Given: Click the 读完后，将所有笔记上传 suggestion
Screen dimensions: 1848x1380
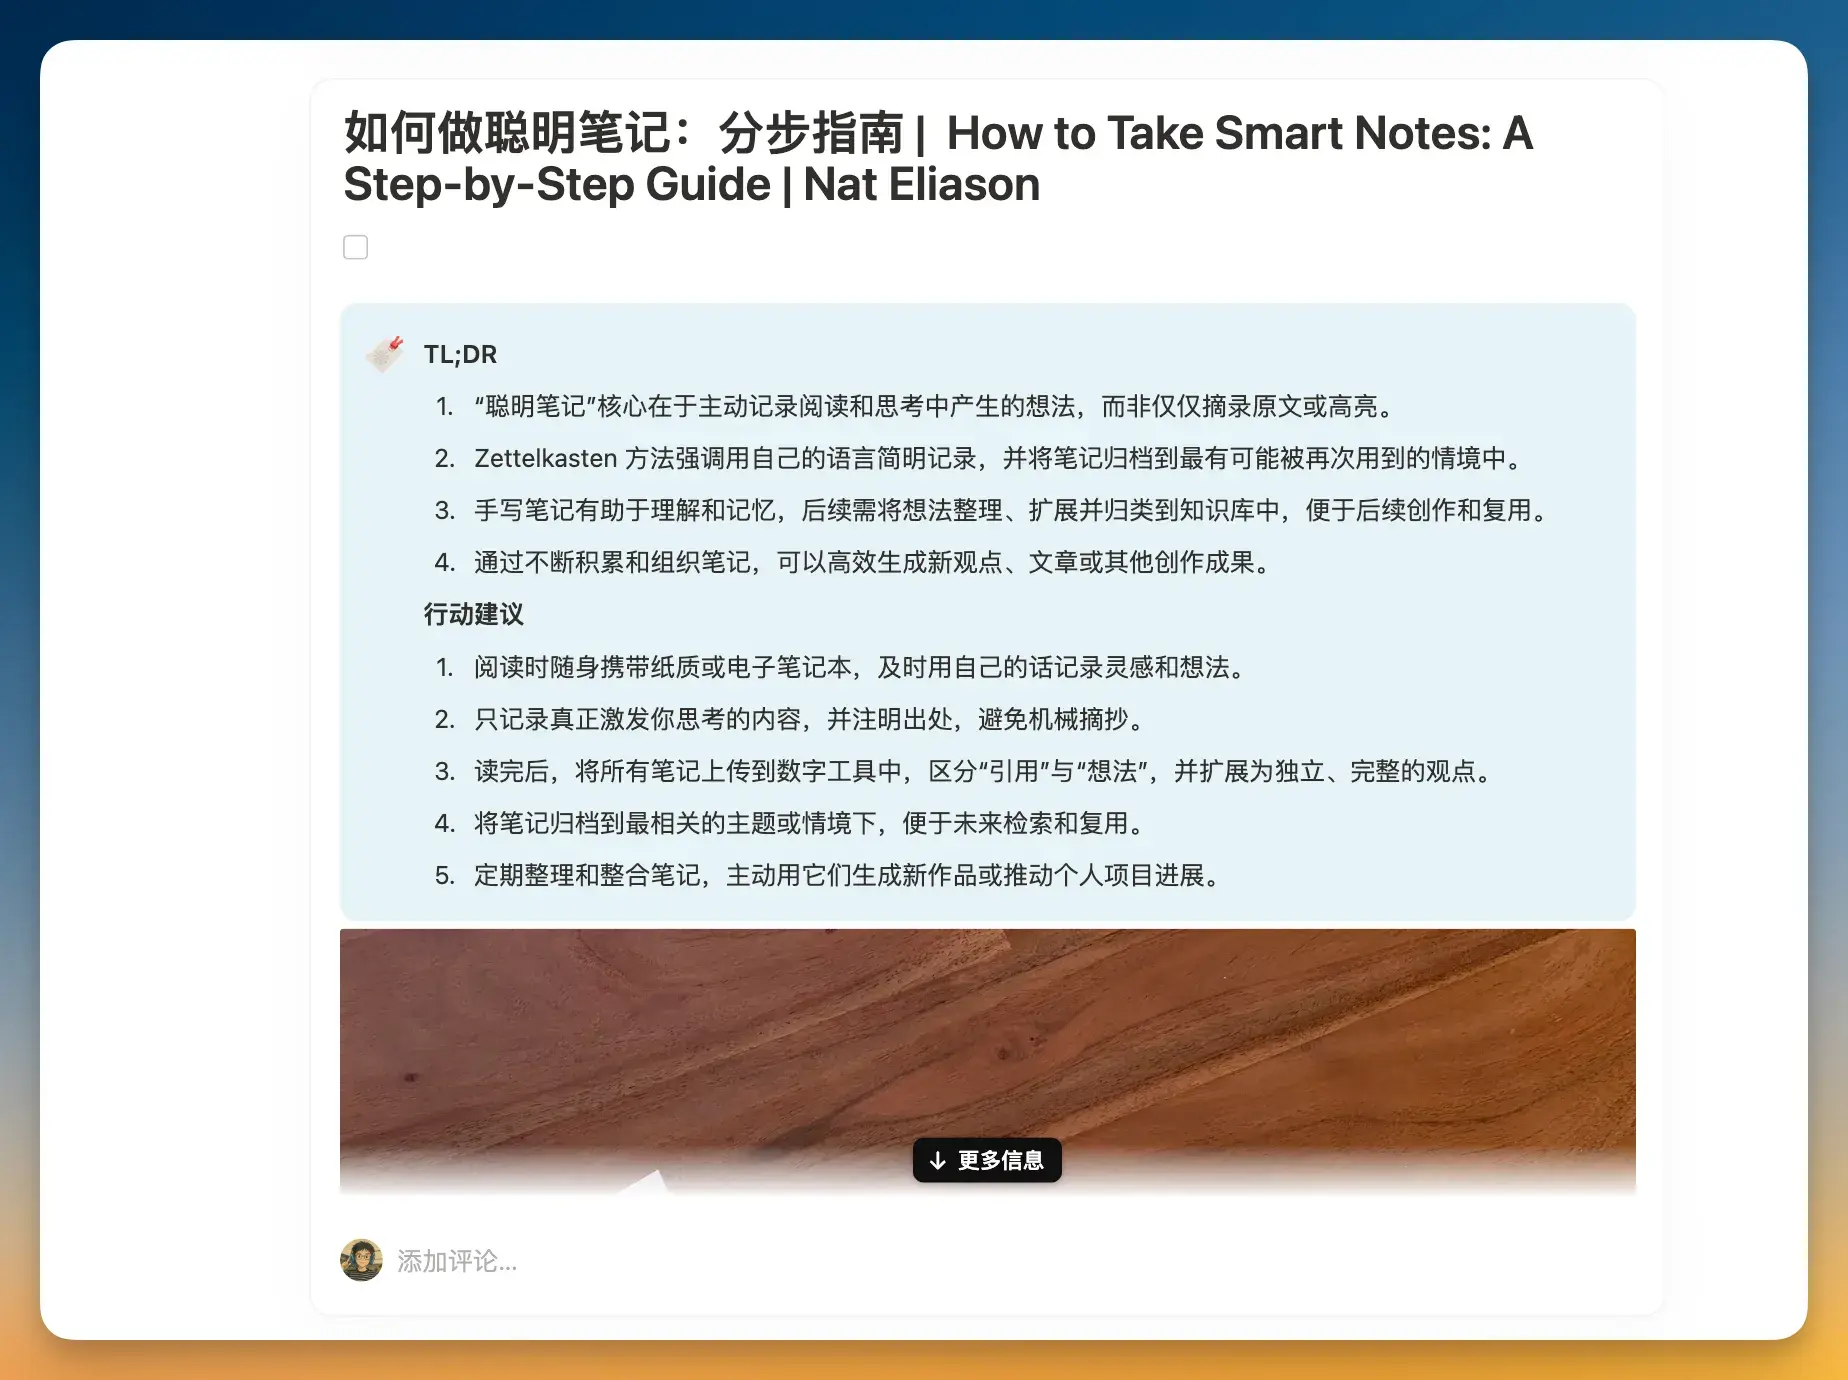Looking at the screenshot, I should click(x=984, y=771).
